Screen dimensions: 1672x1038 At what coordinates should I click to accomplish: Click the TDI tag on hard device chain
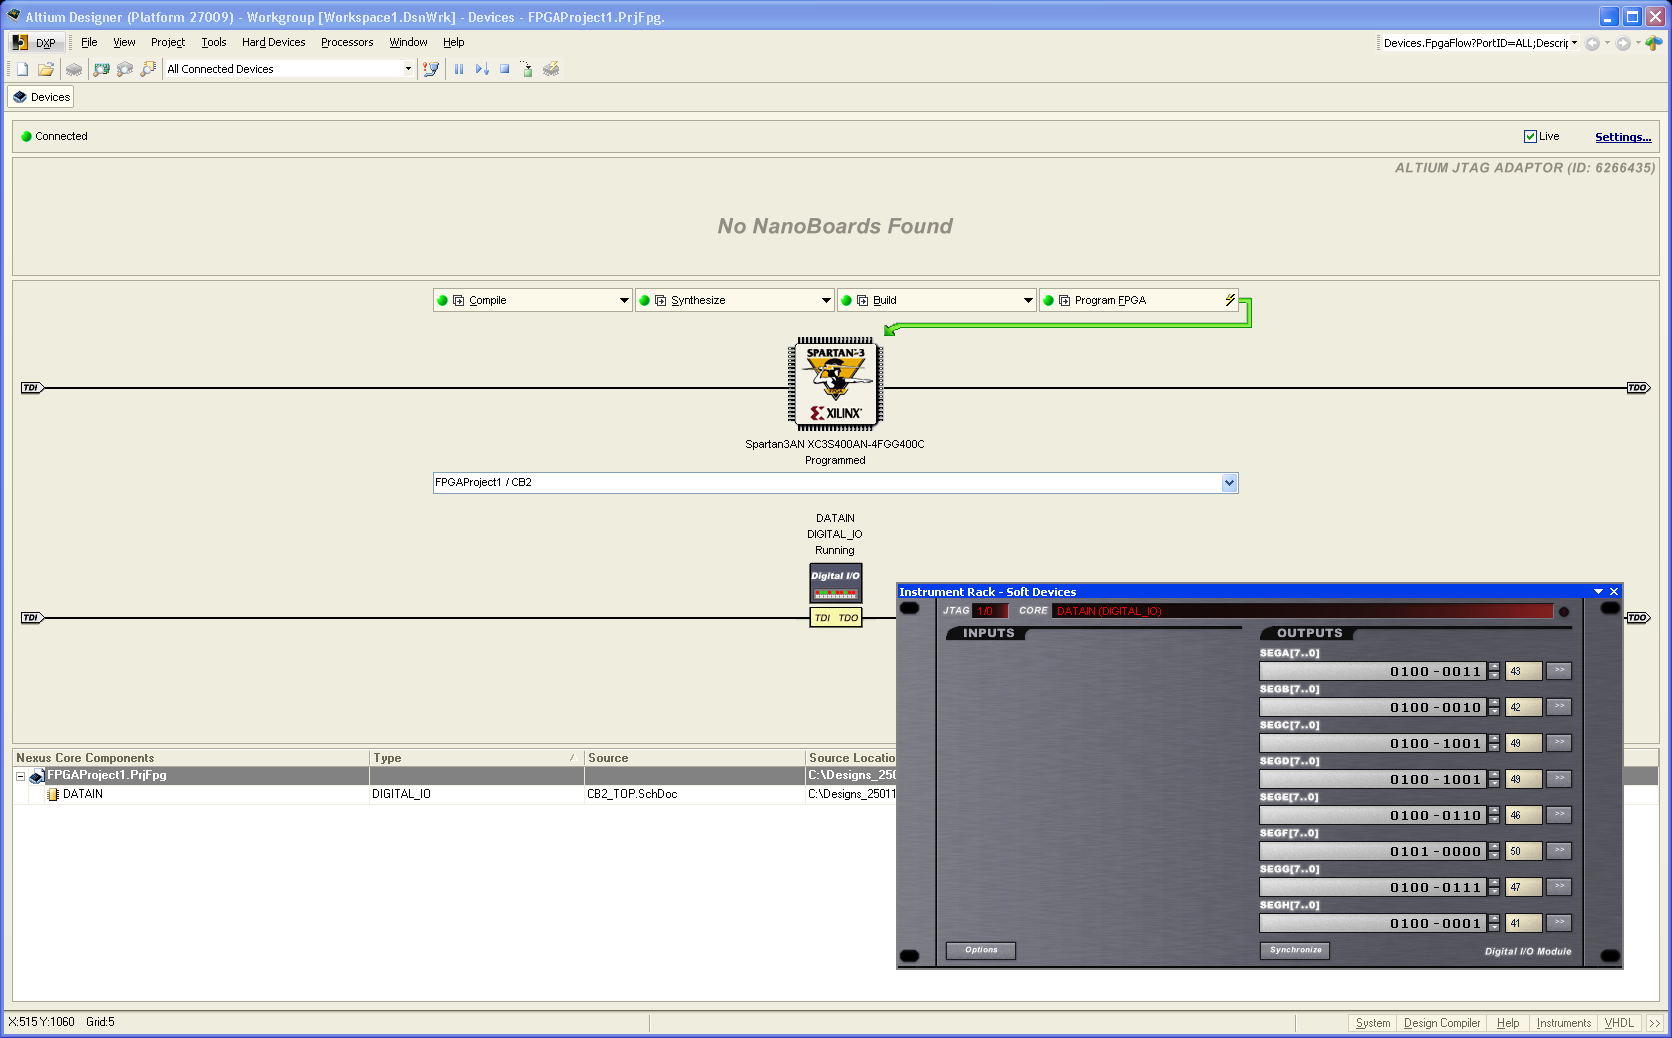pos(32,388)
